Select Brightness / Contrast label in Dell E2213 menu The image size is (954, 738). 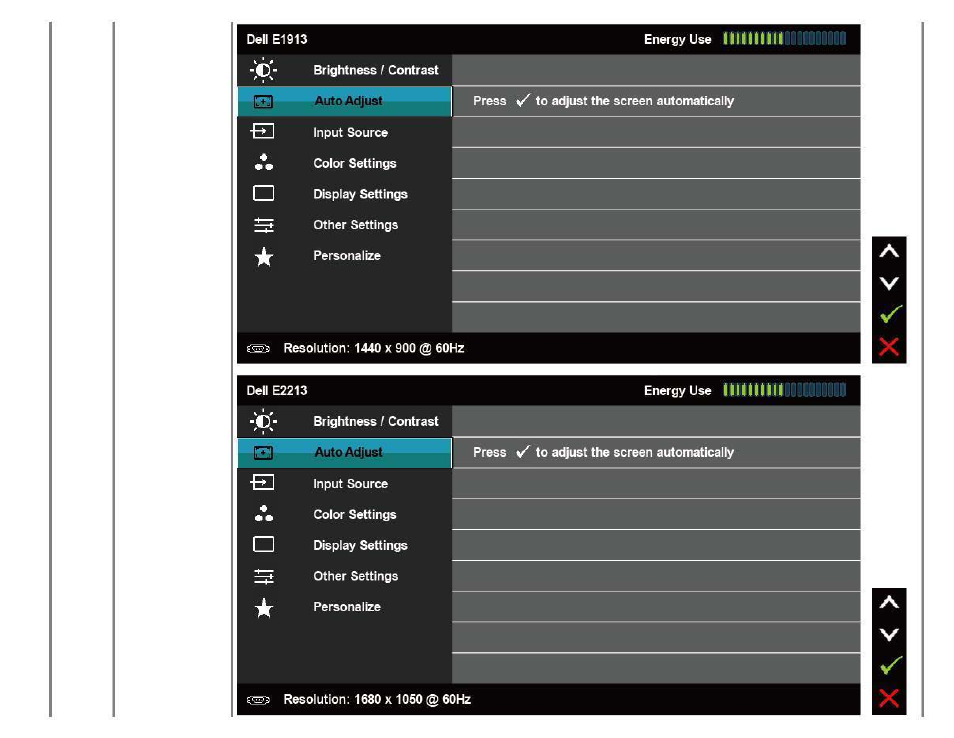(x=375, y=421)
